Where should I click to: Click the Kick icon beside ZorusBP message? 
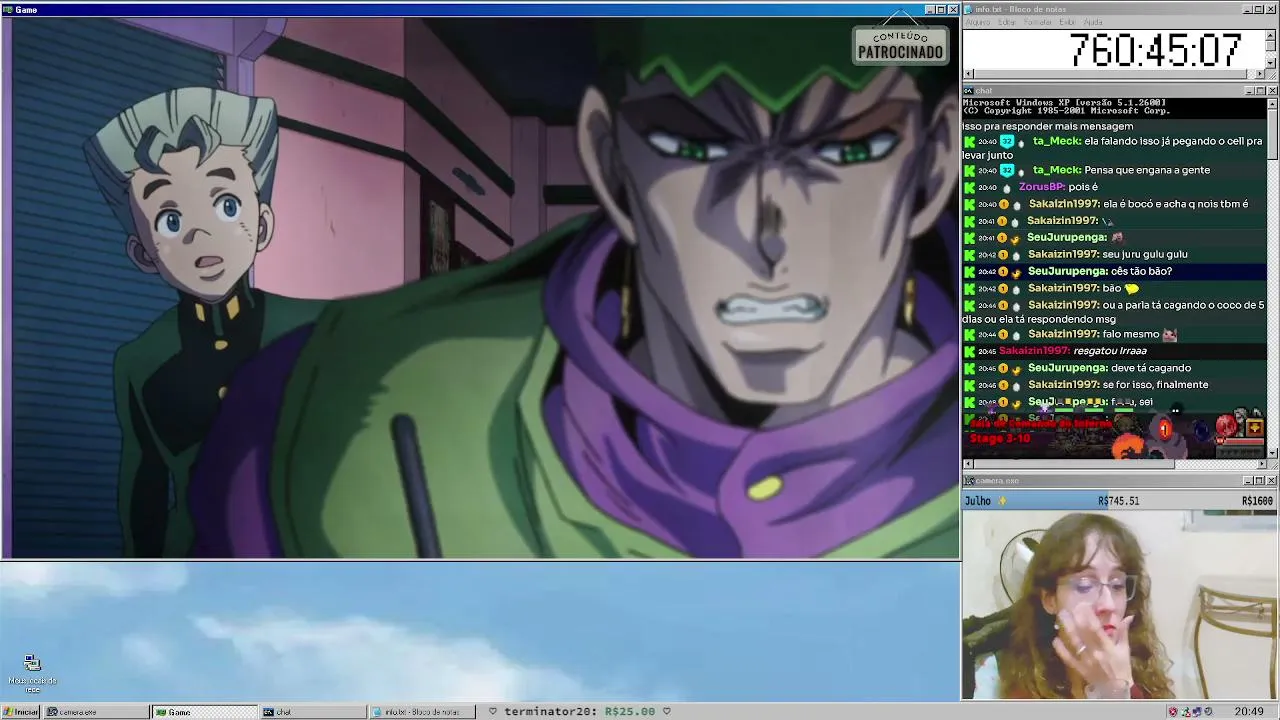click(969, 187)
